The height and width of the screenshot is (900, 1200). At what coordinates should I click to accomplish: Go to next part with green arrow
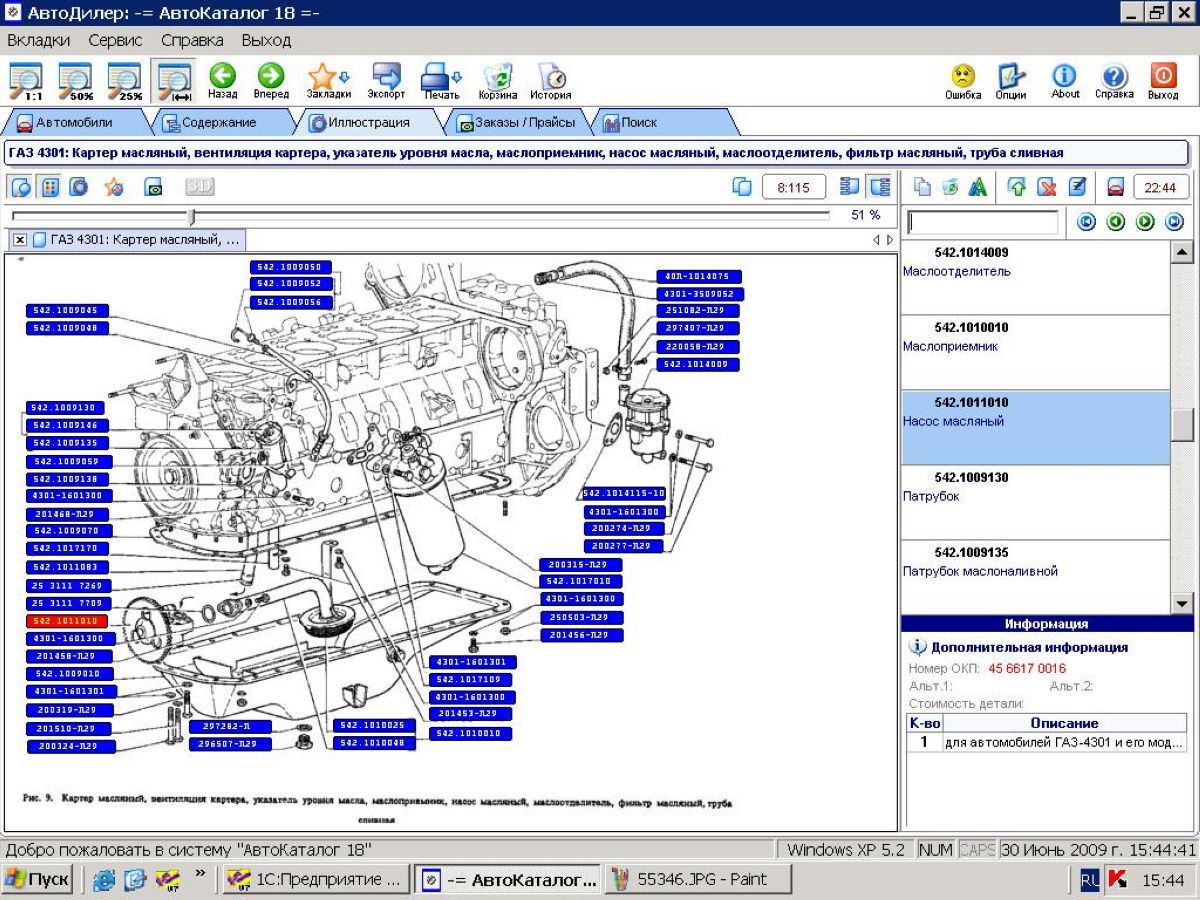tap(1145, 222)
